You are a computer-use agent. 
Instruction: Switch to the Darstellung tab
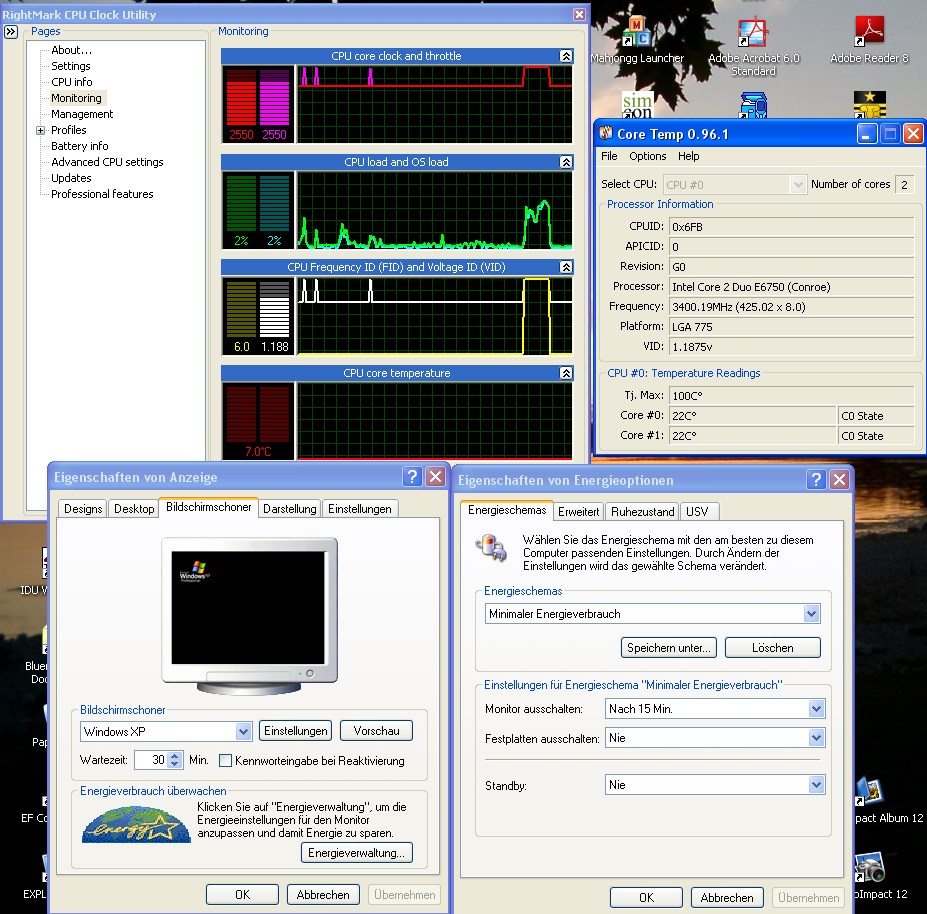pyautogui.click(x=289, y=509)
